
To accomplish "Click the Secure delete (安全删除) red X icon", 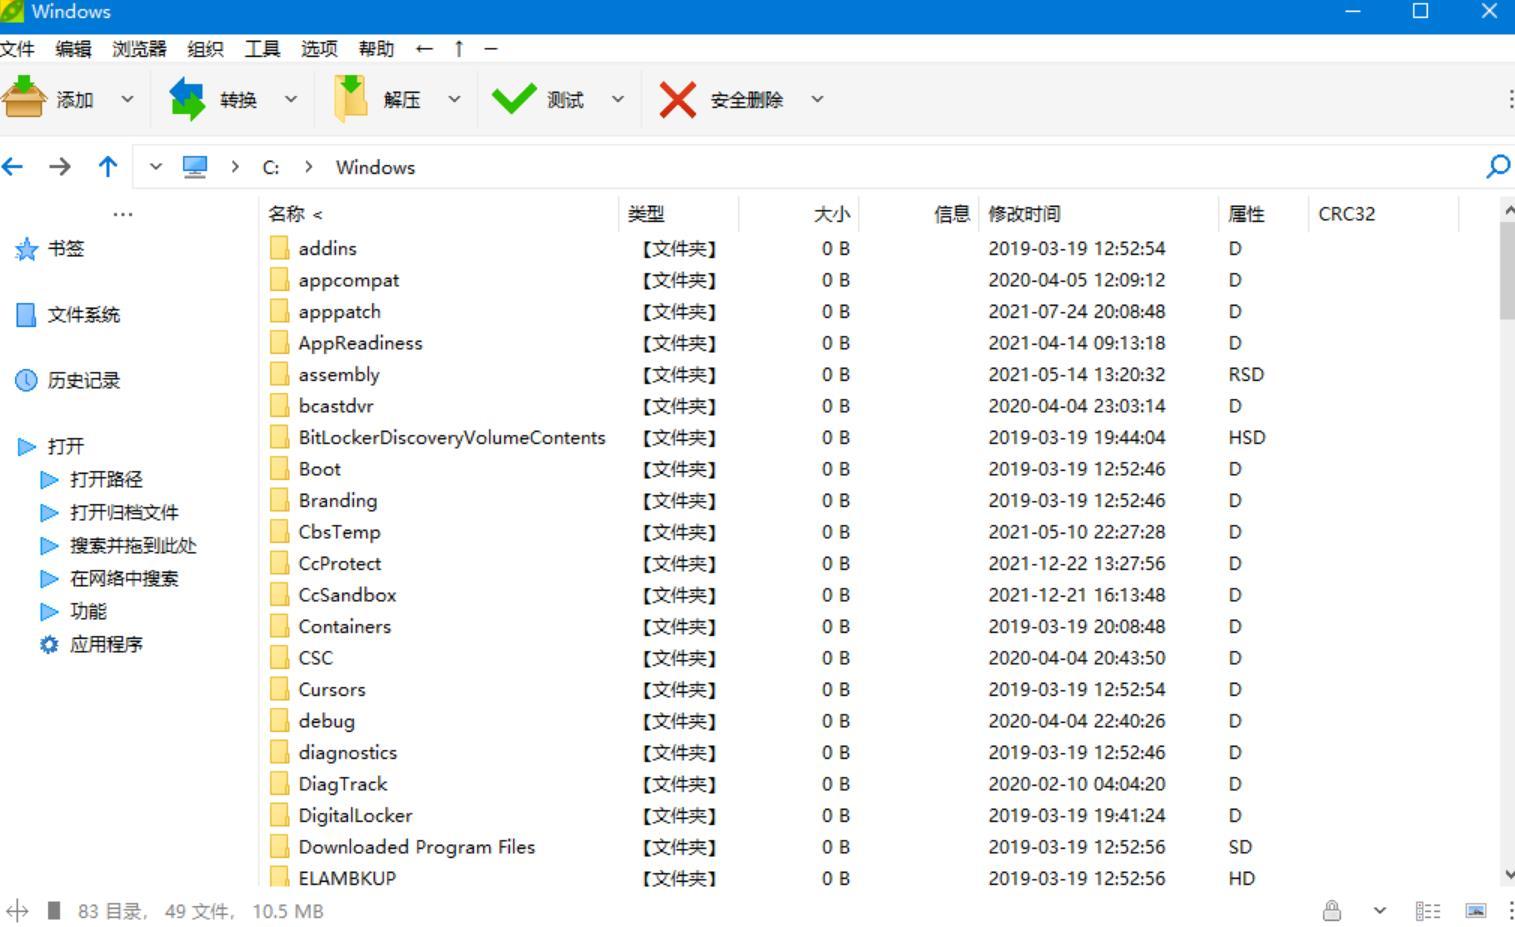I will (677, 99).
